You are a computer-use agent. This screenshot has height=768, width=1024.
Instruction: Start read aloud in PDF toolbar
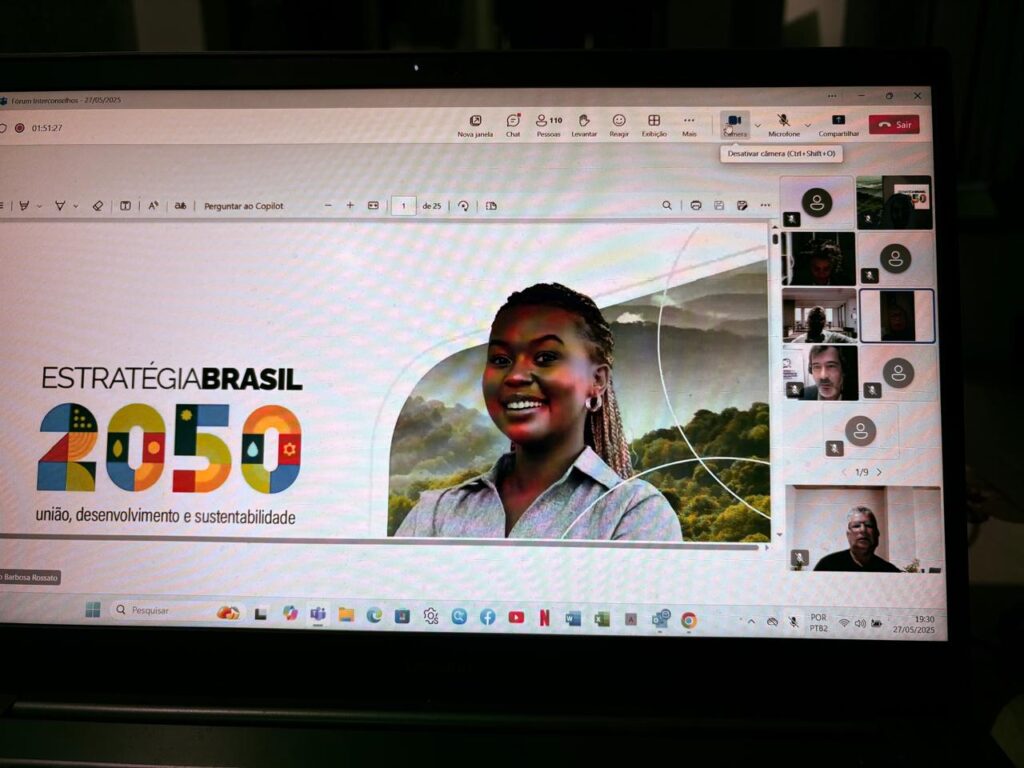click(x=153, y=206)
